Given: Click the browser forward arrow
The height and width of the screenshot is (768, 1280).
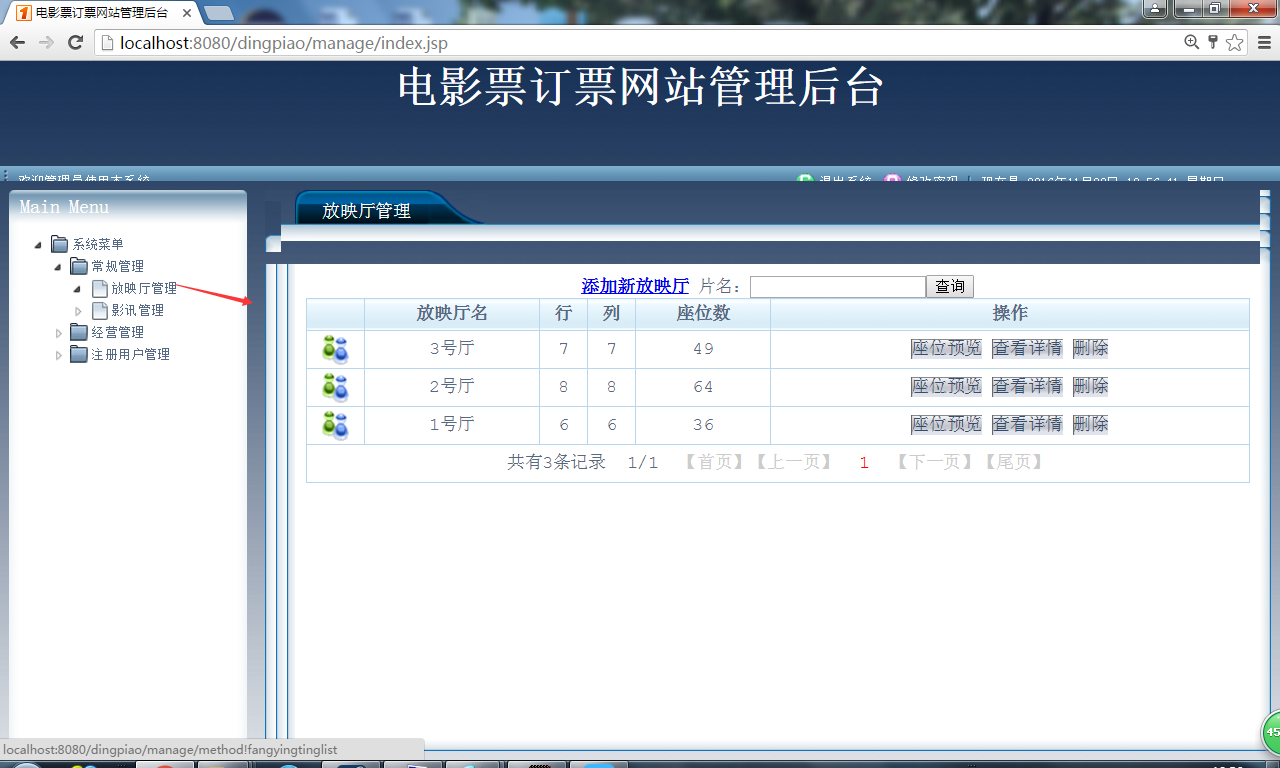Looking at the screenshot, I should click(46, 42).
